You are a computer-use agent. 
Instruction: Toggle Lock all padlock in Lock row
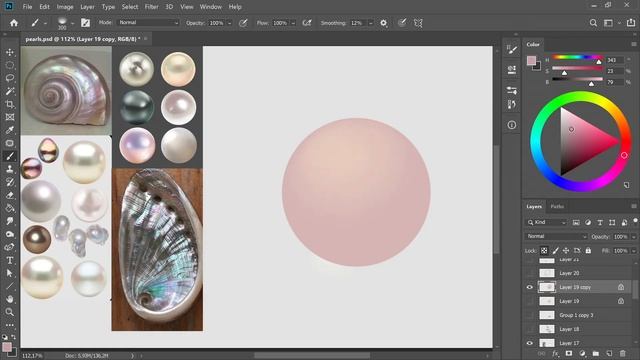[588, 250]
